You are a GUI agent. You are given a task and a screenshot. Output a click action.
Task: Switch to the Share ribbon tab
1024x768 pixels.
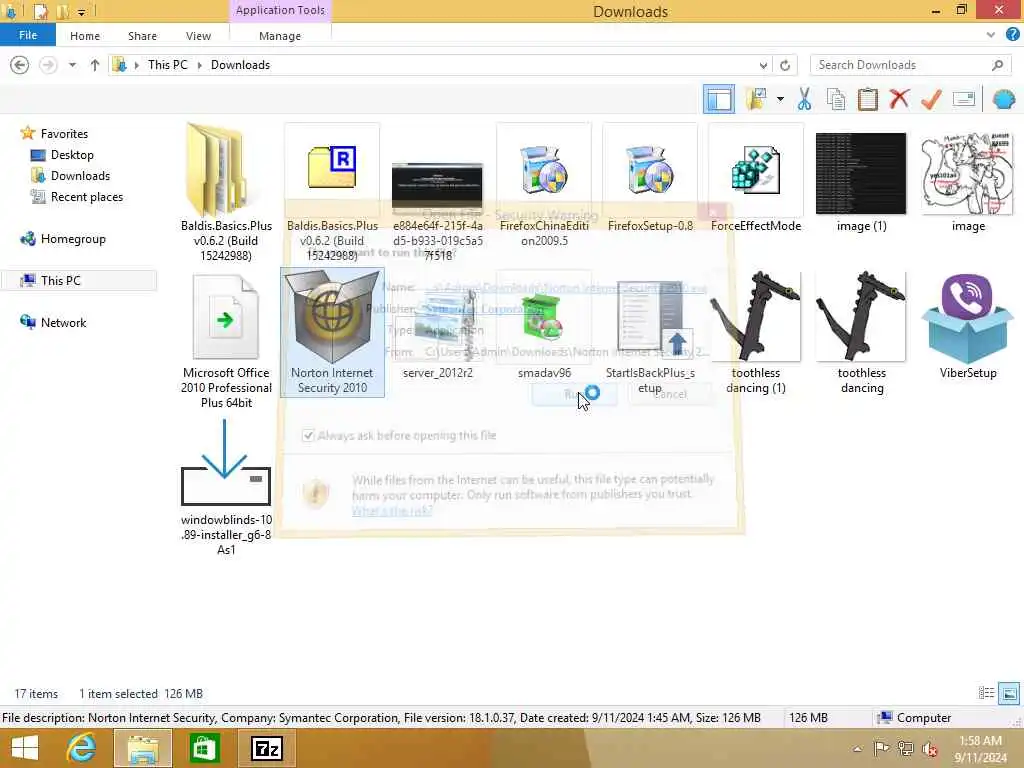[x=142, y=36]
